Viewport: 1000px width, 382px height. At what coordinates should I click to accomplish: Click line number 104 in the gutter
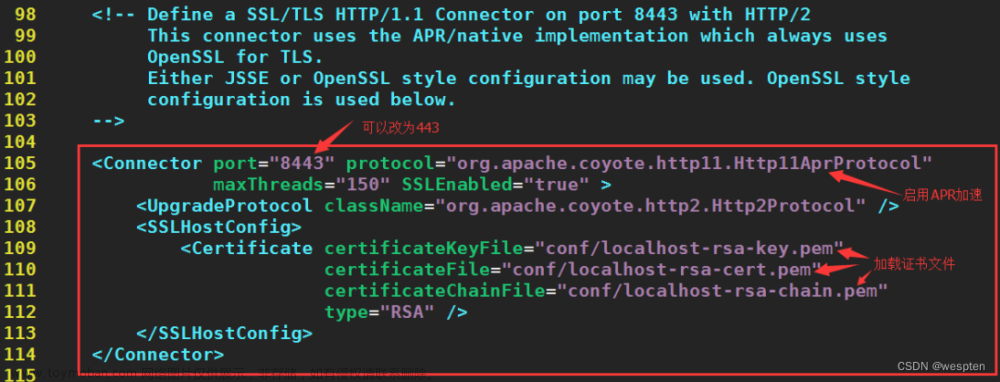point(19,142)
